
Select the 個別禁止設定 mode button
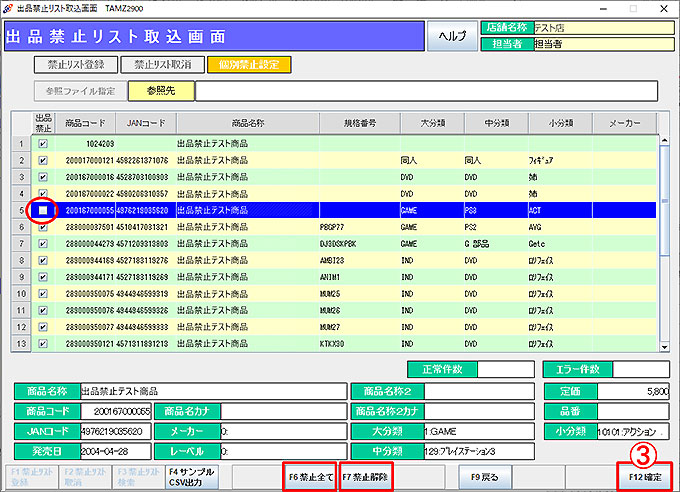[248, 65]
